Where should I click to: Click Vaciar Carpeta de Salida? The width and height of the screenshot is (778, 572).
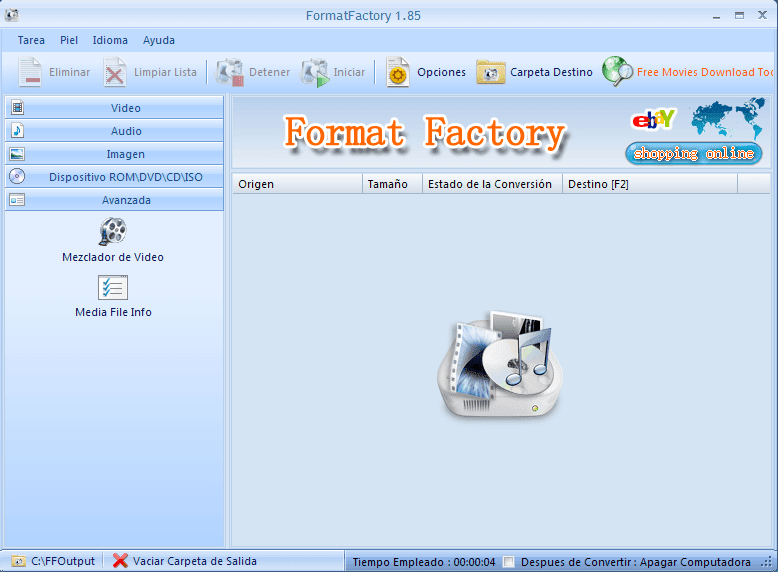click(194, 561)
